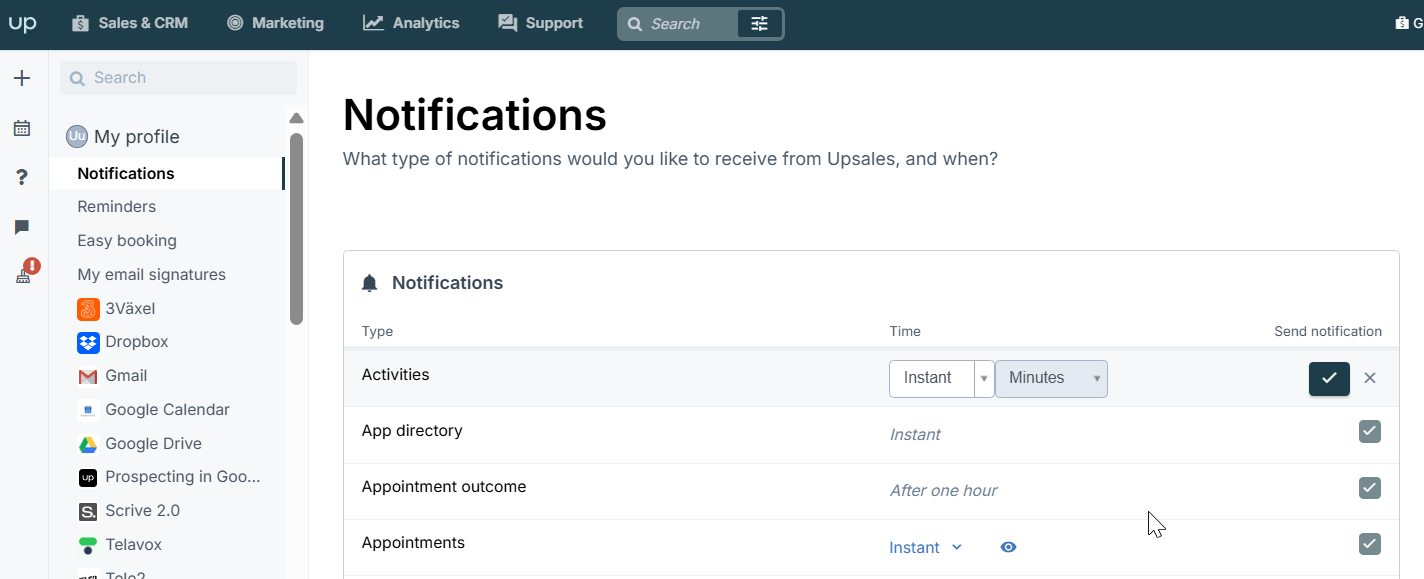Click the settings sidebar Search box
The height and width of the screenshot is (579, 1424).
[179, 78]
